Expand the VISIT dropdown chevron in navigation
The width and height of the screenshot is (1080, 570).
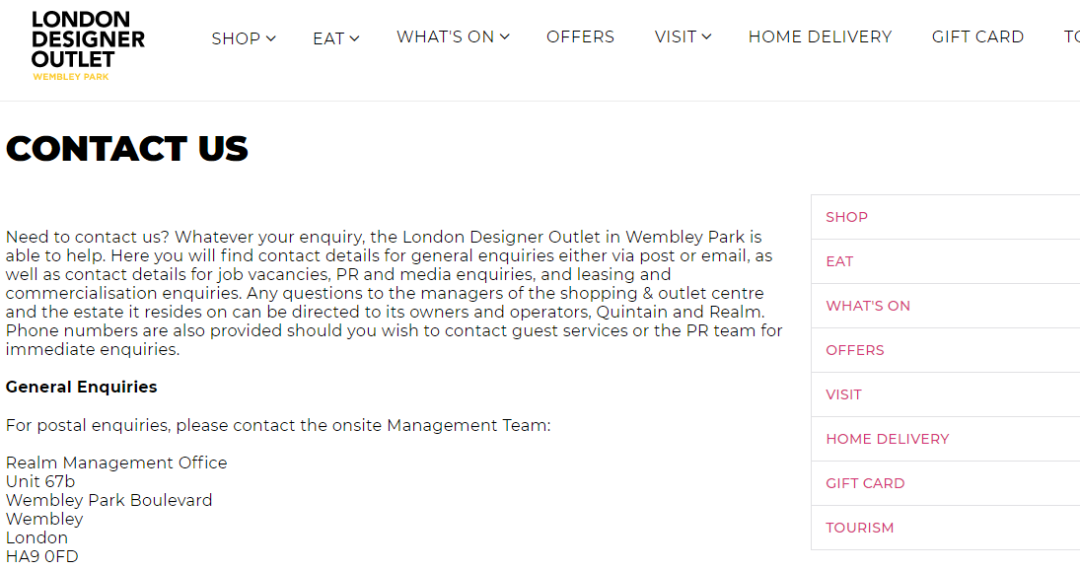click(707, 36)
